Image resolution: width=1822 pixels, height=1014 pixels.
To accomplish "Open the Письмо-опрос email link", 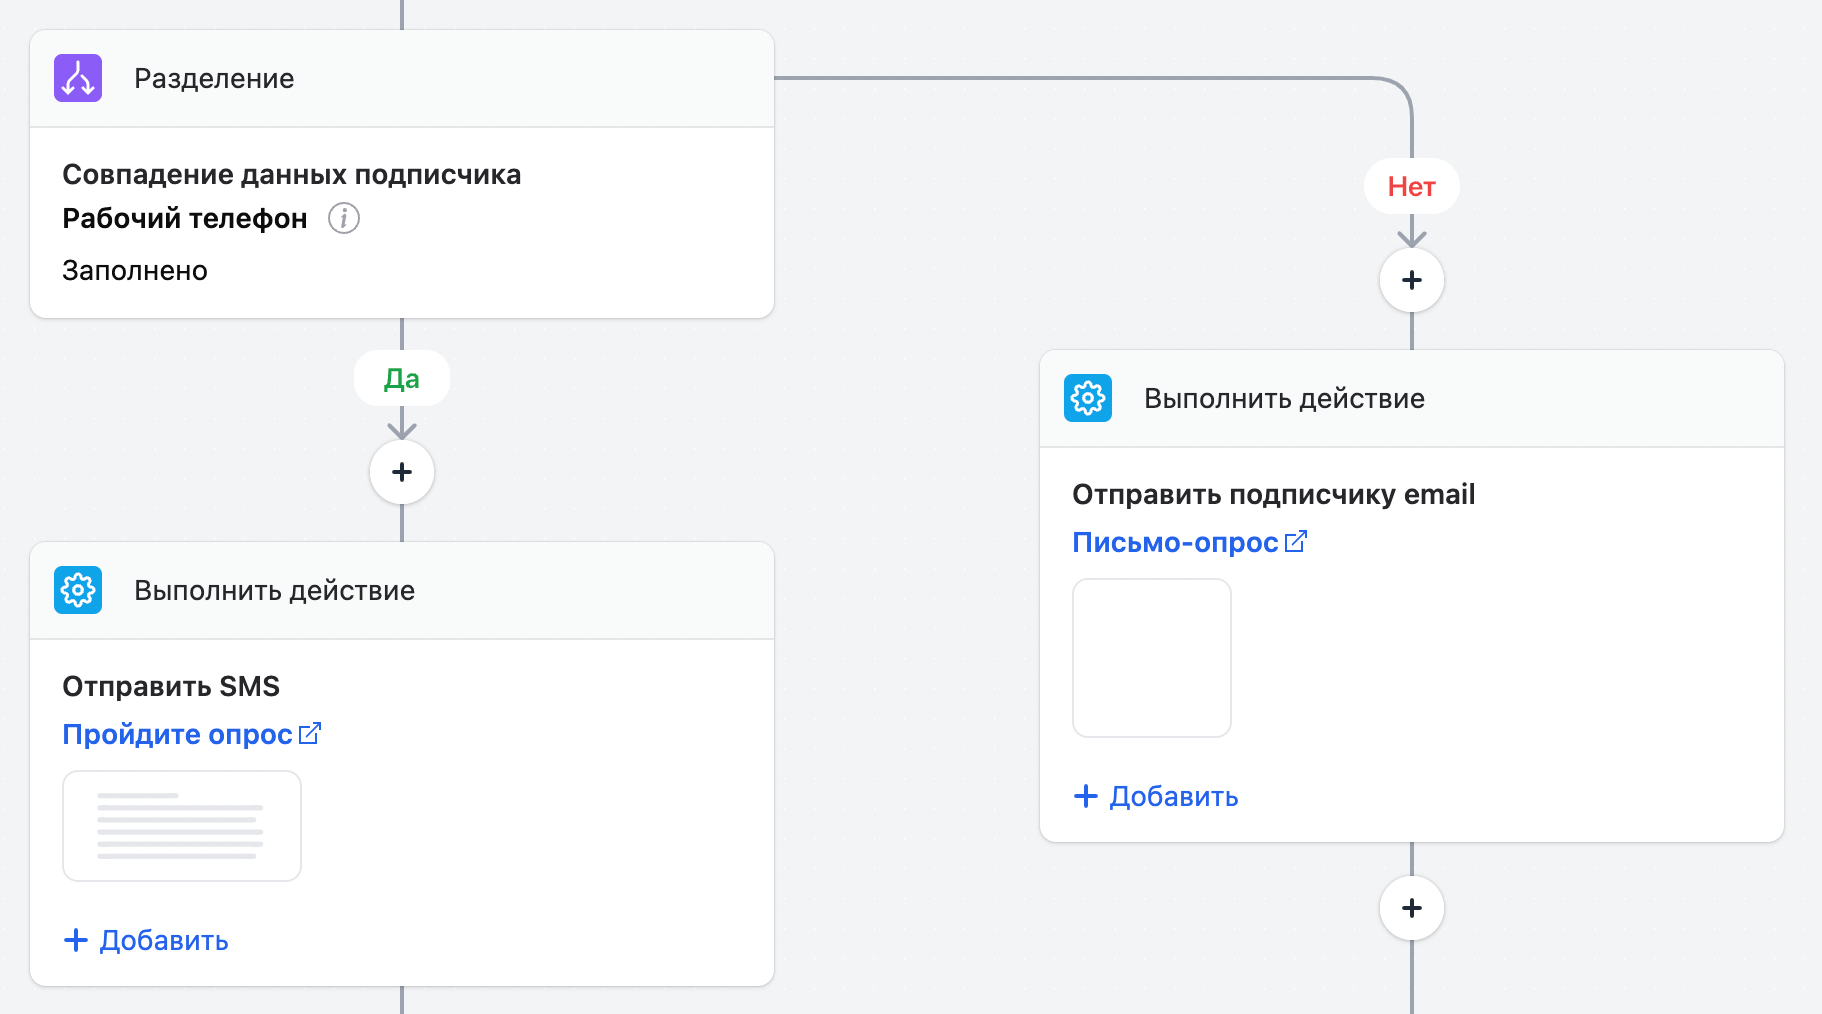I will [x=1174, y=542].
